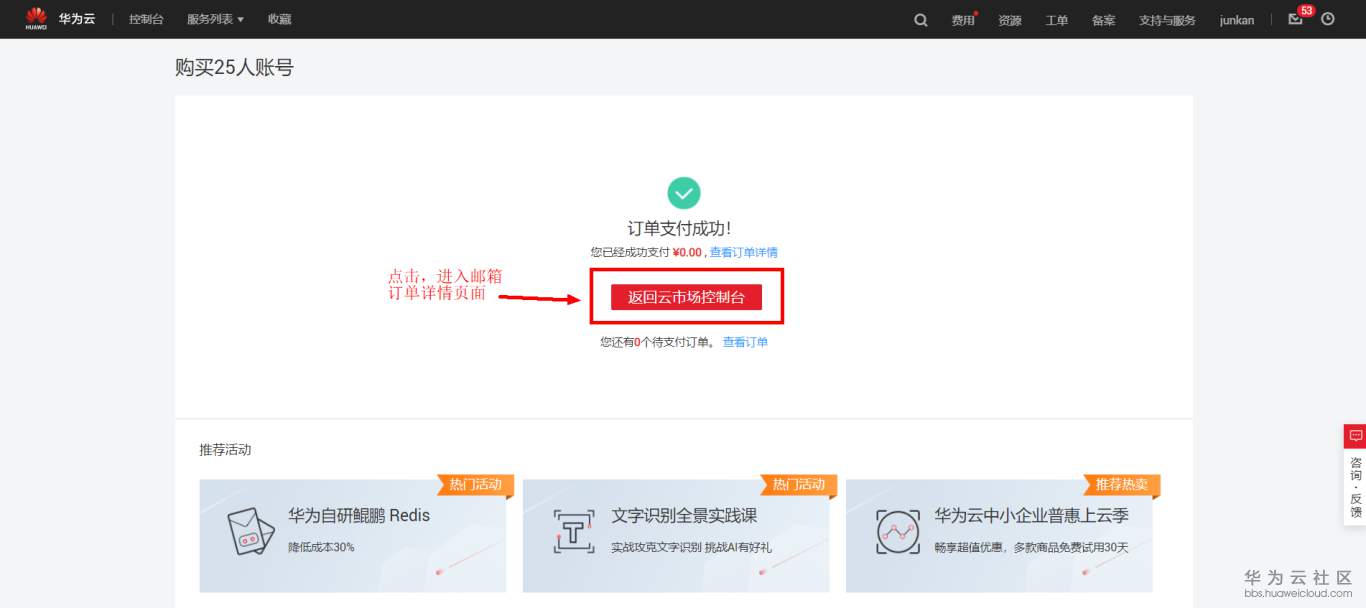This screenshot has width=1366, height=608.
Task: Click the 咨询·反馈 side tab
Action: click(1355, 488)
